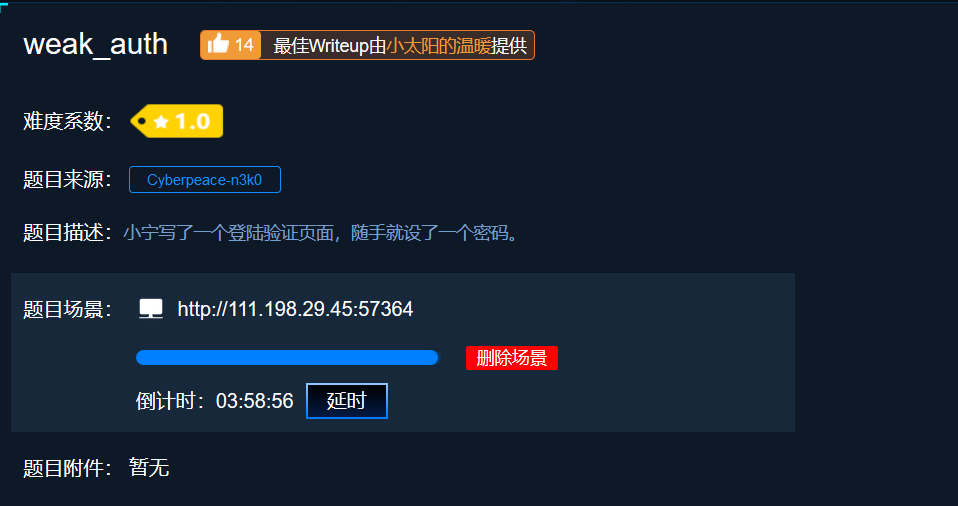Image resolution: width=958 pixels, height=506 pixels.
Task: Click the 提供 text in Writeup banner
Action: point(509,46)
